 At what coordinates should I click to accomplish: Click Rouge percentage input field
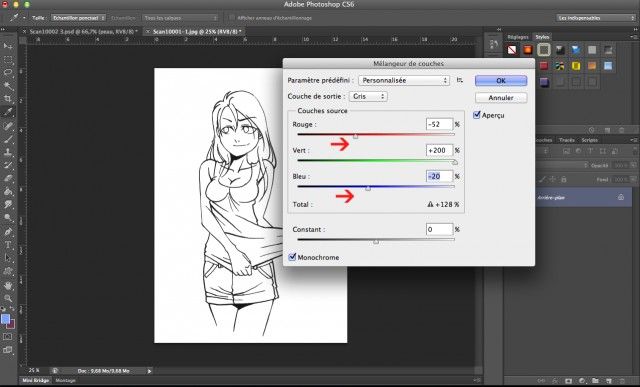439,124
